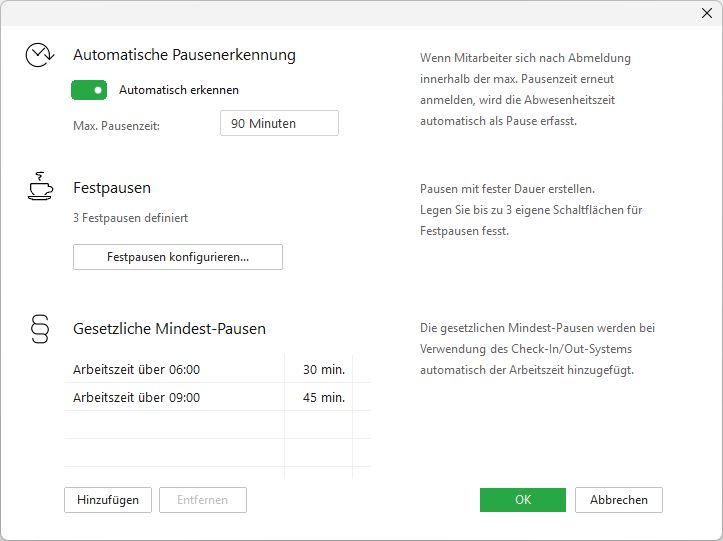The width and height of the screenshot is (723, 541).
Task: Click the Automatisch erkennen label text
Action: pos(179,90)
